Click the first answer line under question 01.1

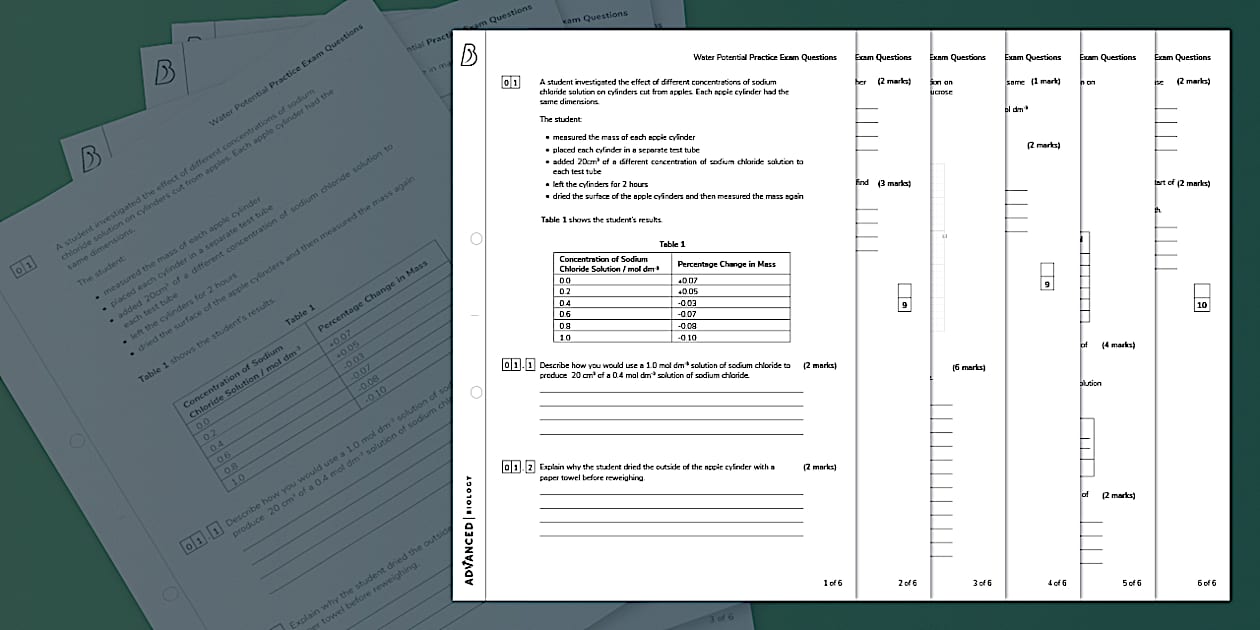(x=671, y=392)
